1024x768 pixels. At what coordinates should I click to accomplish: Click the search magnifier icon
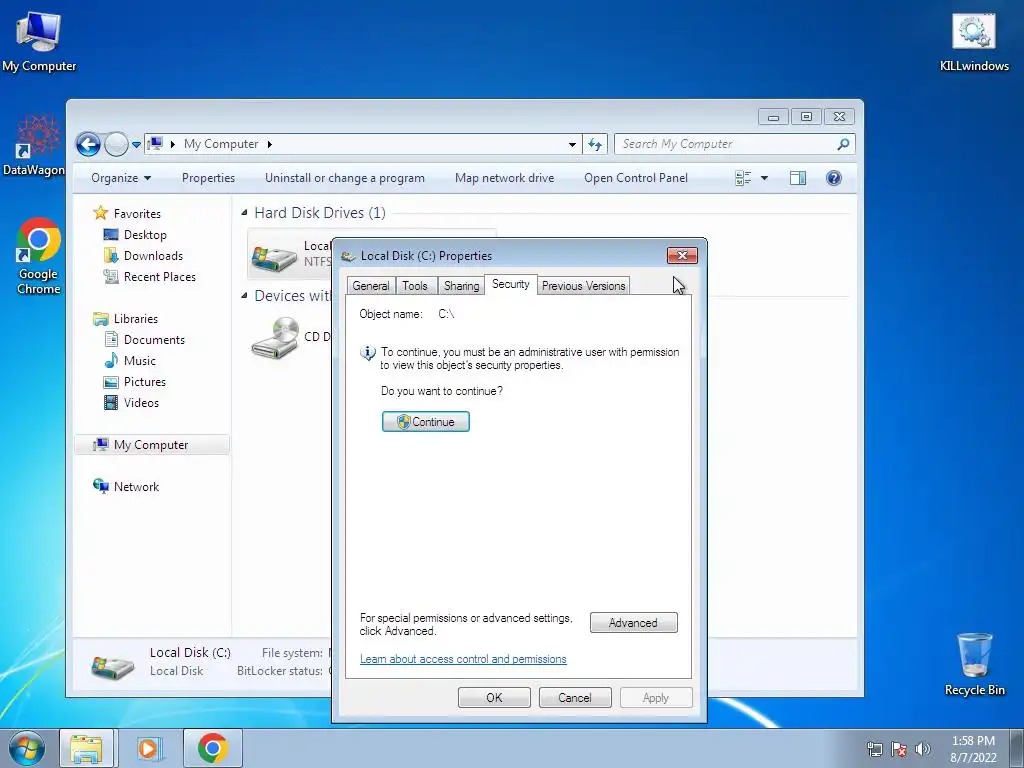point(843,144)
